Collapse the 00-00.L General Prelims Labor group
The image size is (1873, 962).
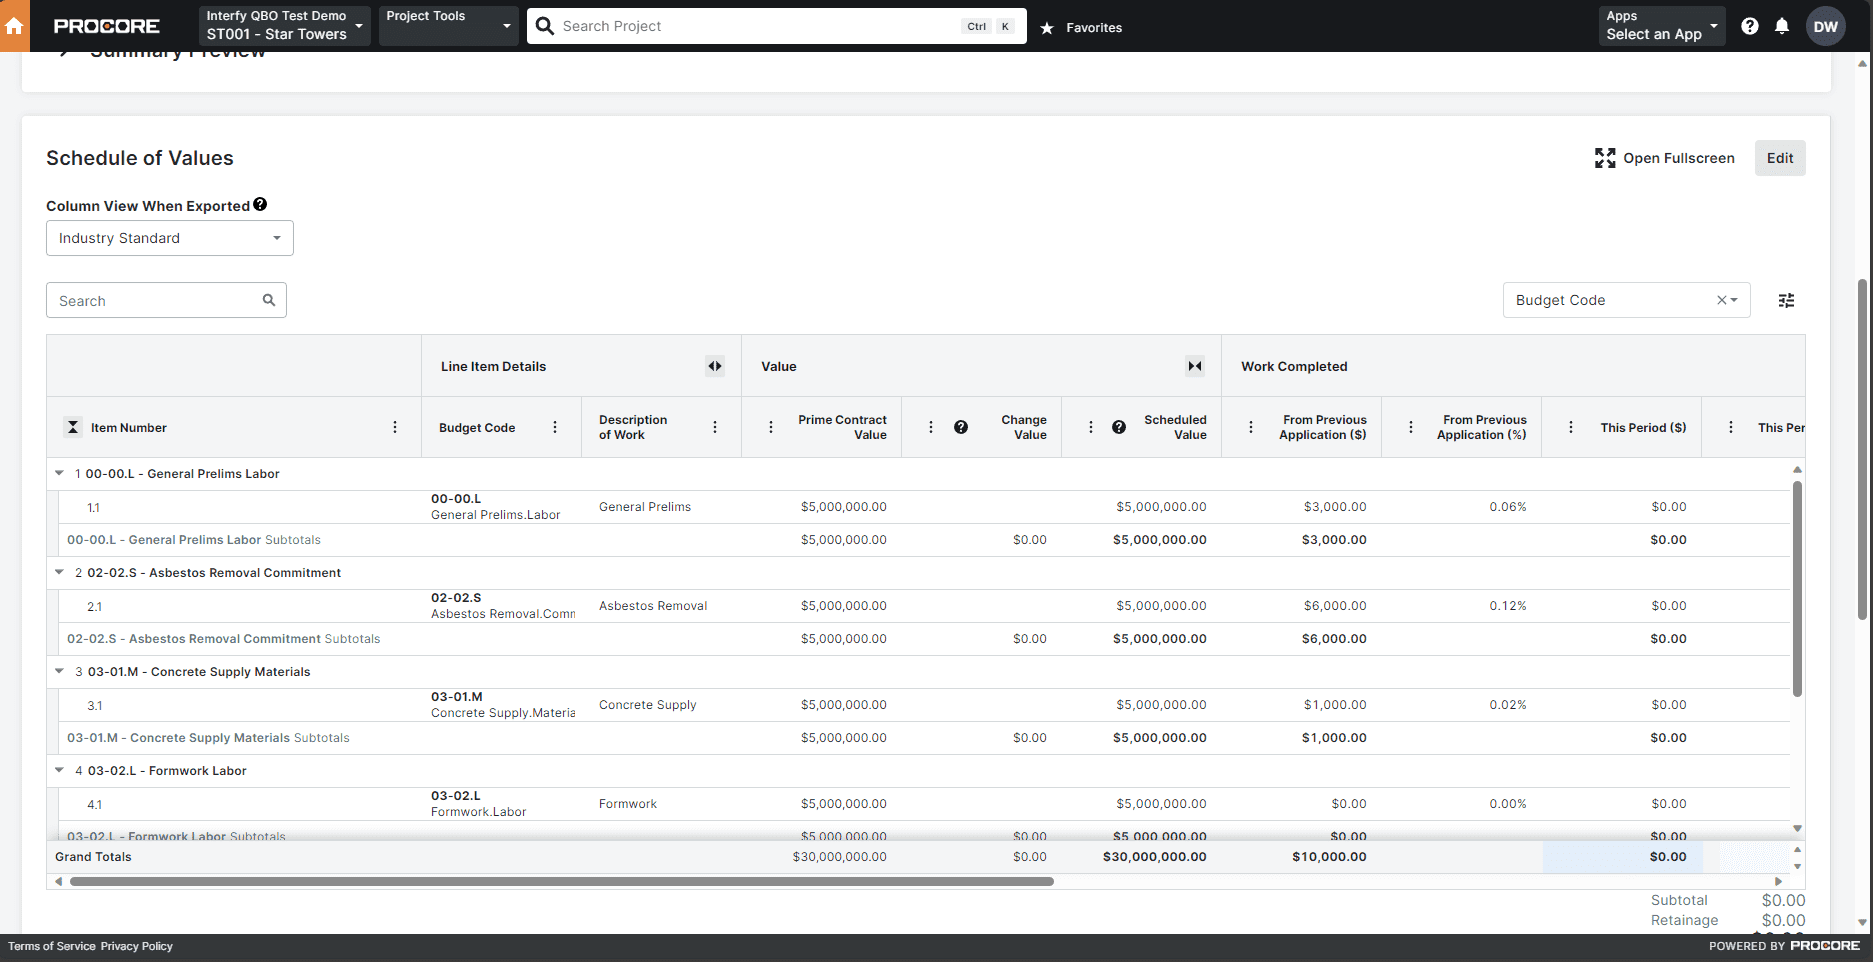tap(60, 474)
